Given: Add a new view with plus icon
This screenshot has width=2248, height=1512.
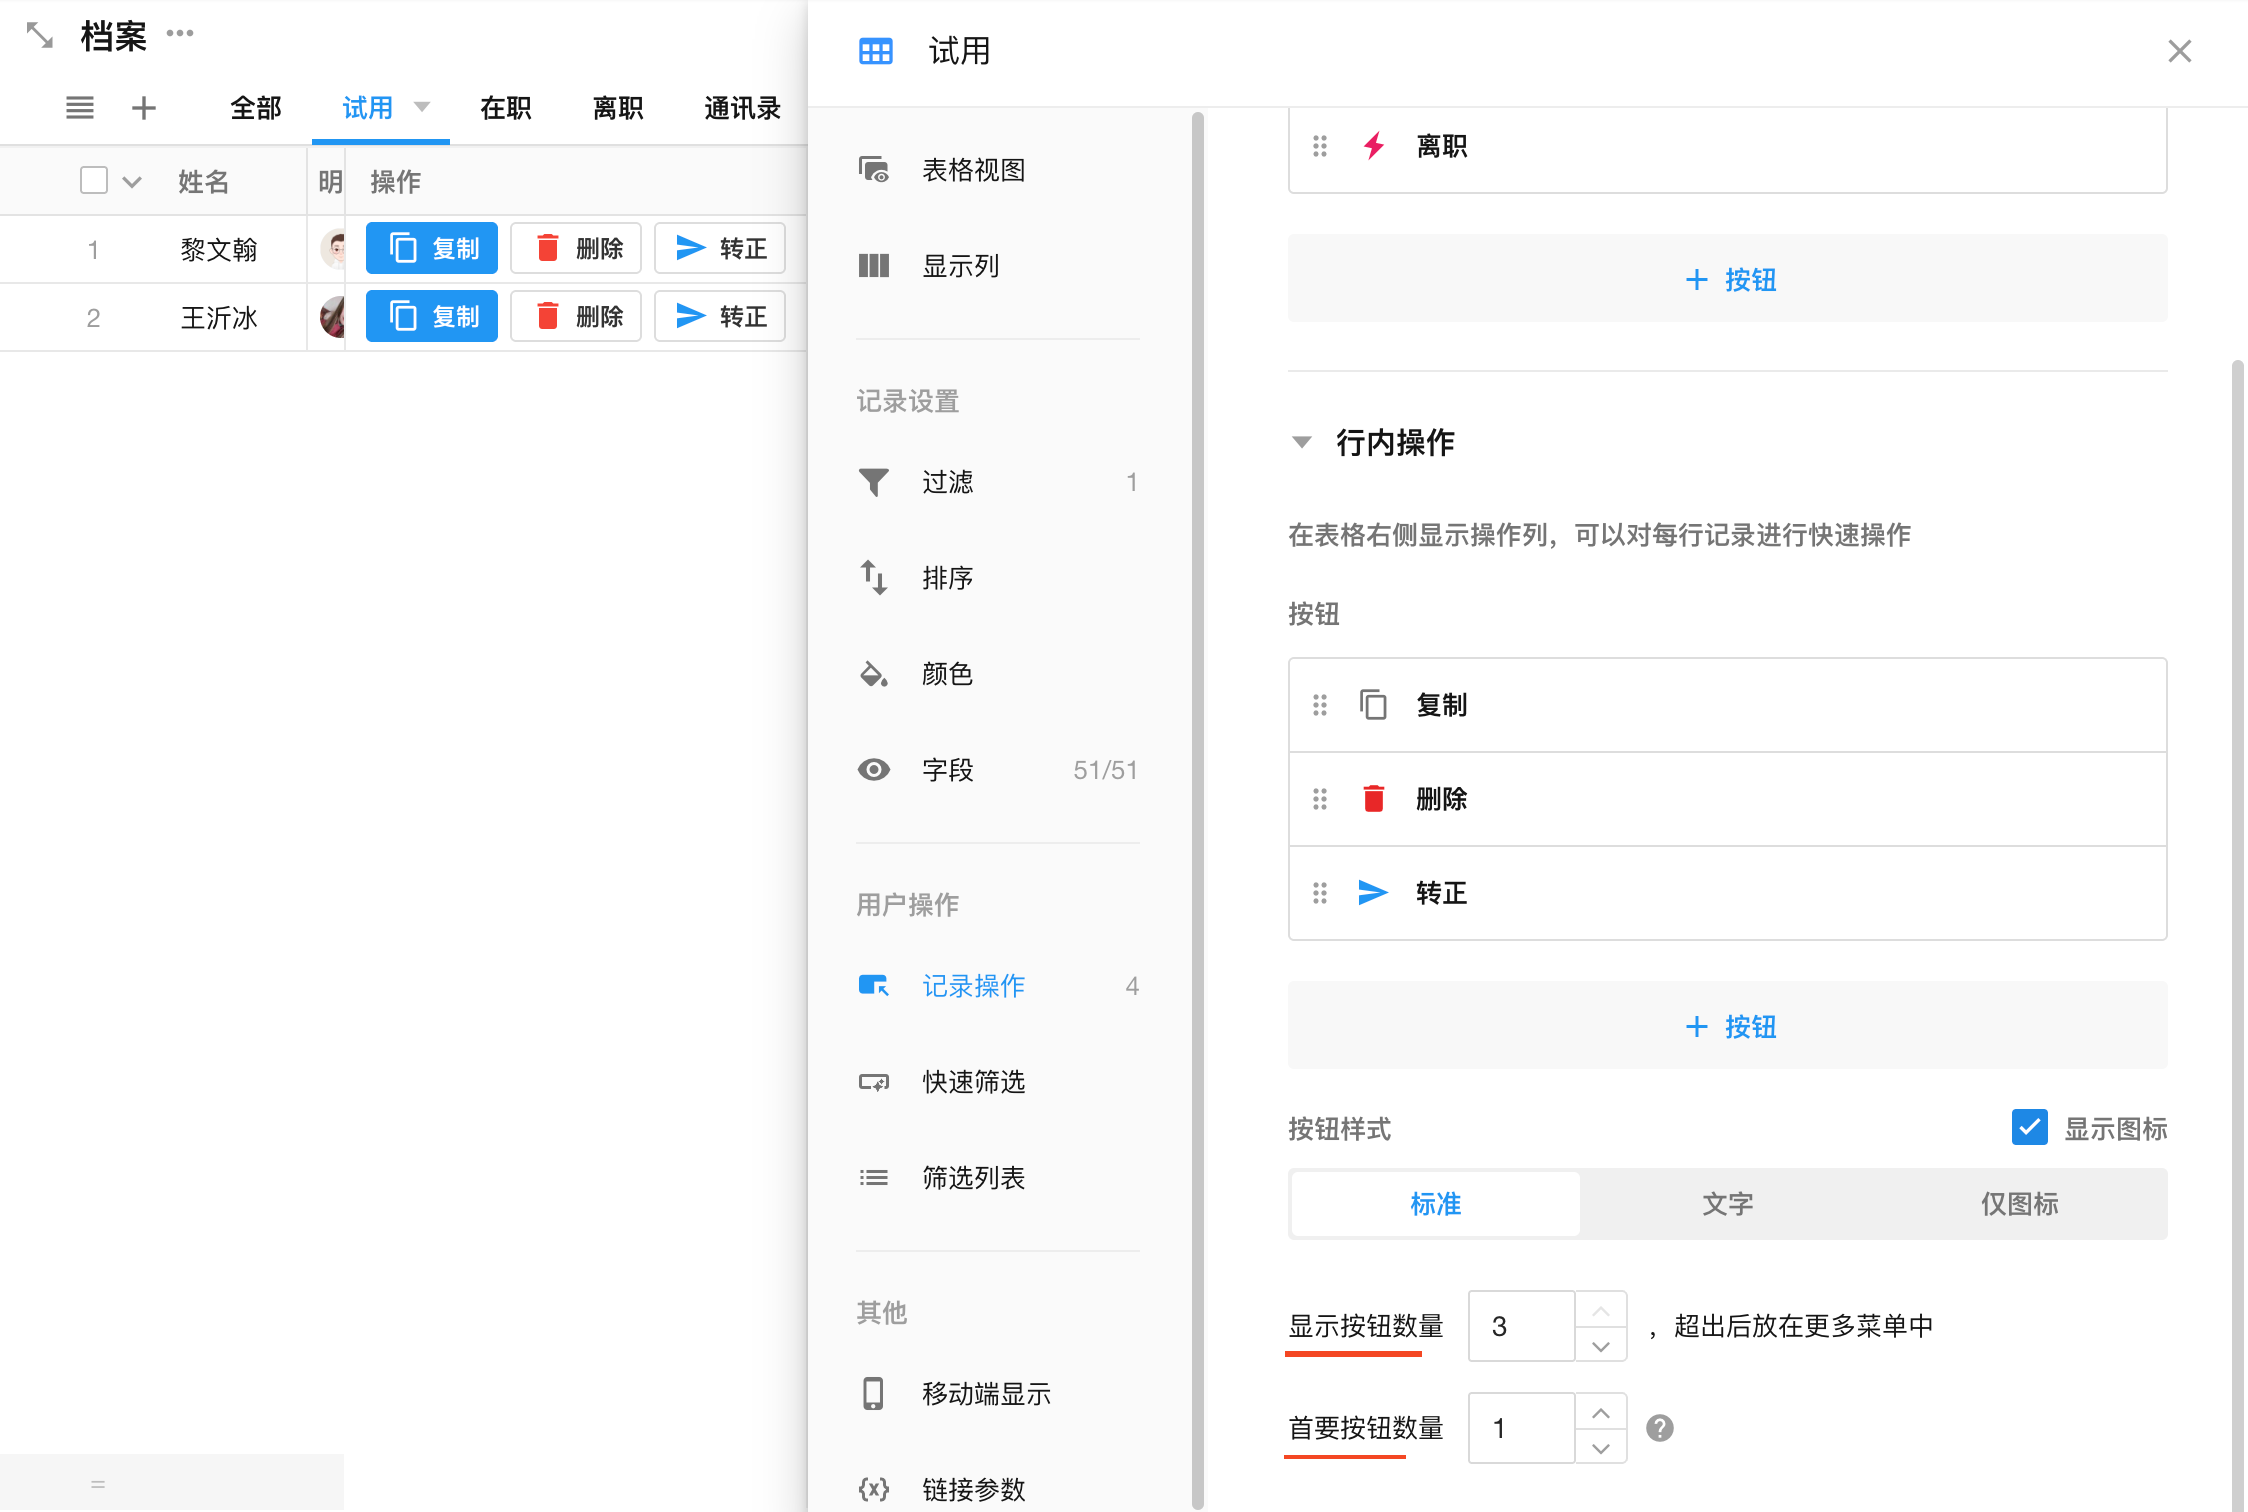Looking at the screenshot, I should pyautogui.click(x=144, y=108).
